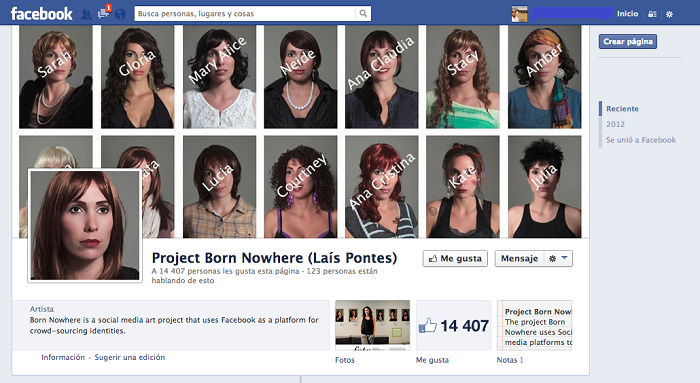Click page title Project Born Nowhere
Screen dimensions: 700x383
[274, 258]
